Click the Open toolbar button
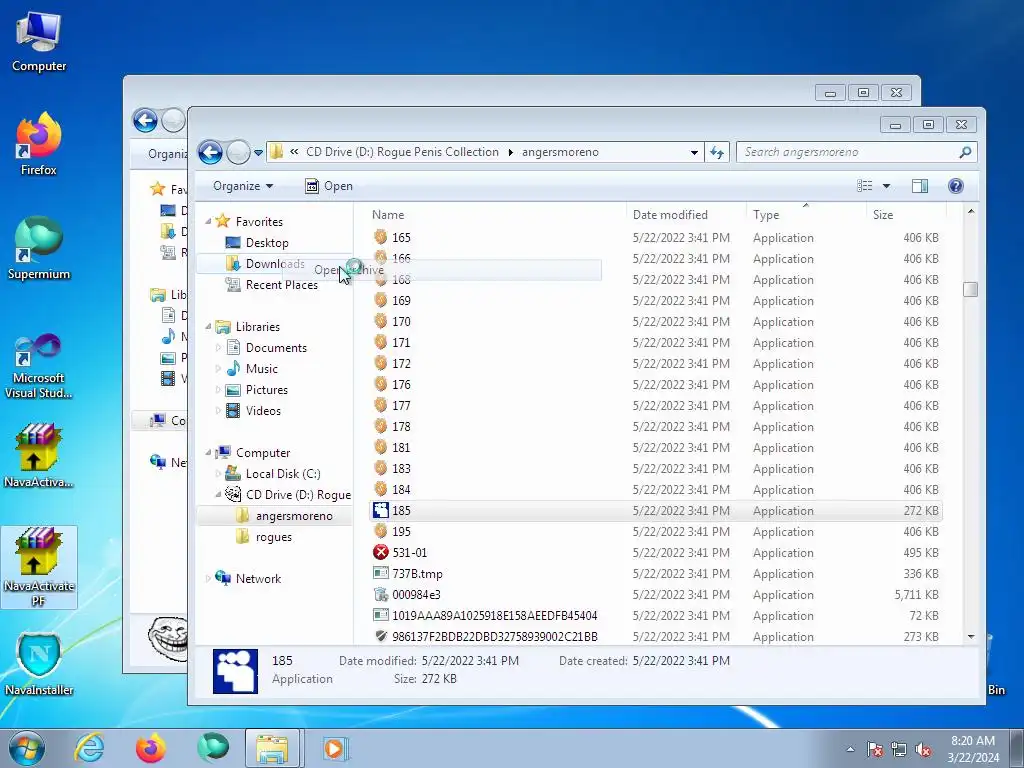Screen dimensions: 1024x768 point(328,186)
